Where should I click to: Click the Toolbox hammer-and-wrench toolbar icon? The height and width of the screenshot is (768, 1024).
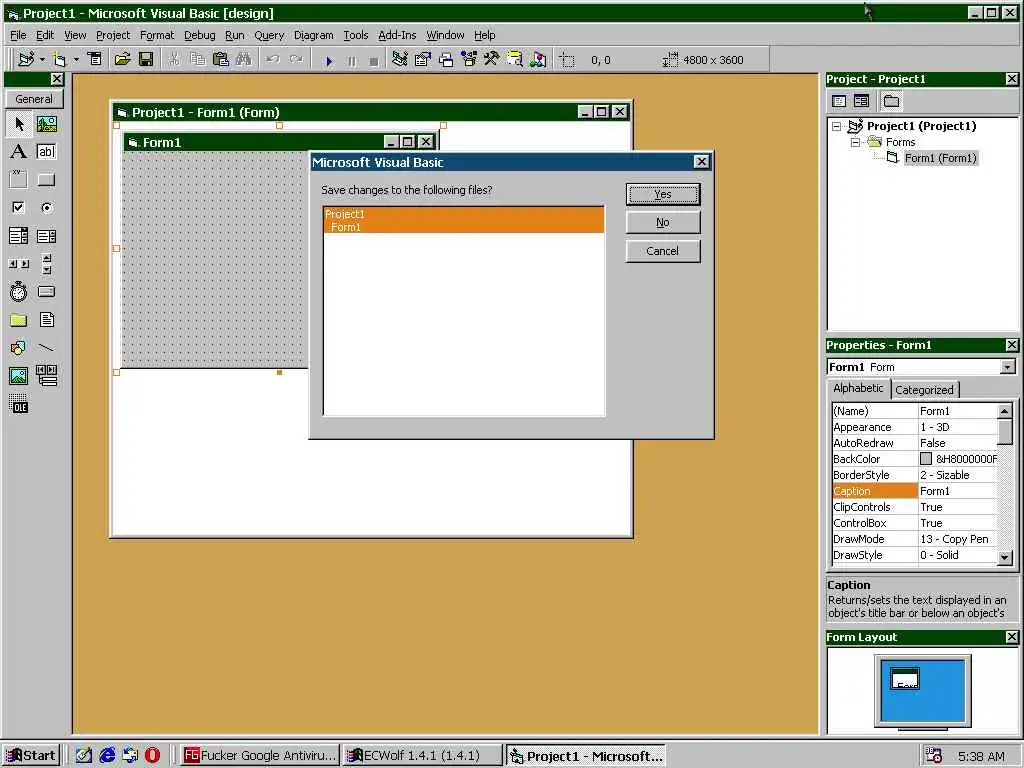pos(491,59)
